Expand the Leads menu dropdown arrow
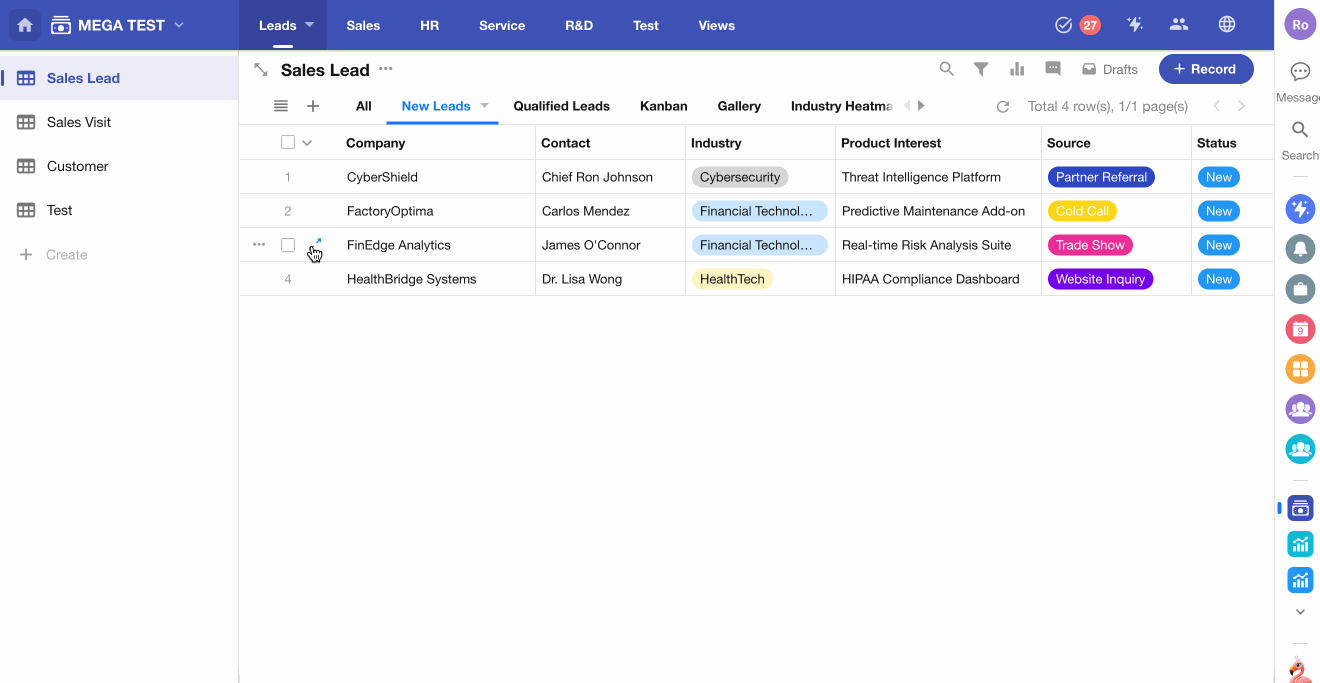 pos(309,25)
